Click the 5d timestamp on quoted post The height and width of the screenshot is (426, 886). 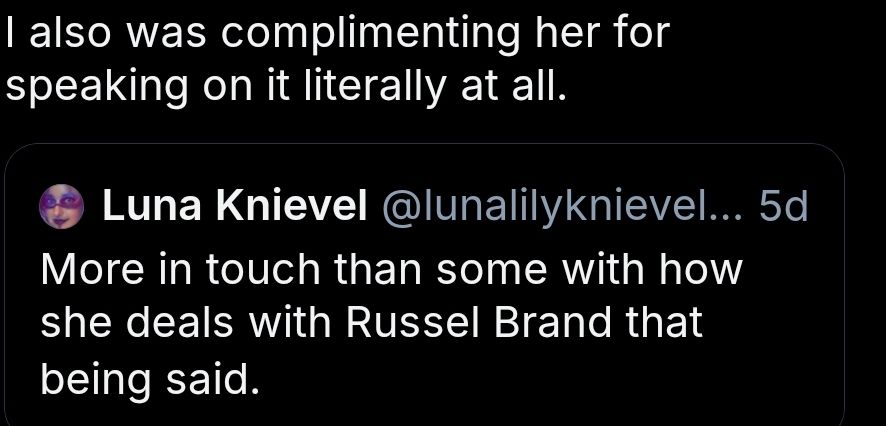coord(783,206)
